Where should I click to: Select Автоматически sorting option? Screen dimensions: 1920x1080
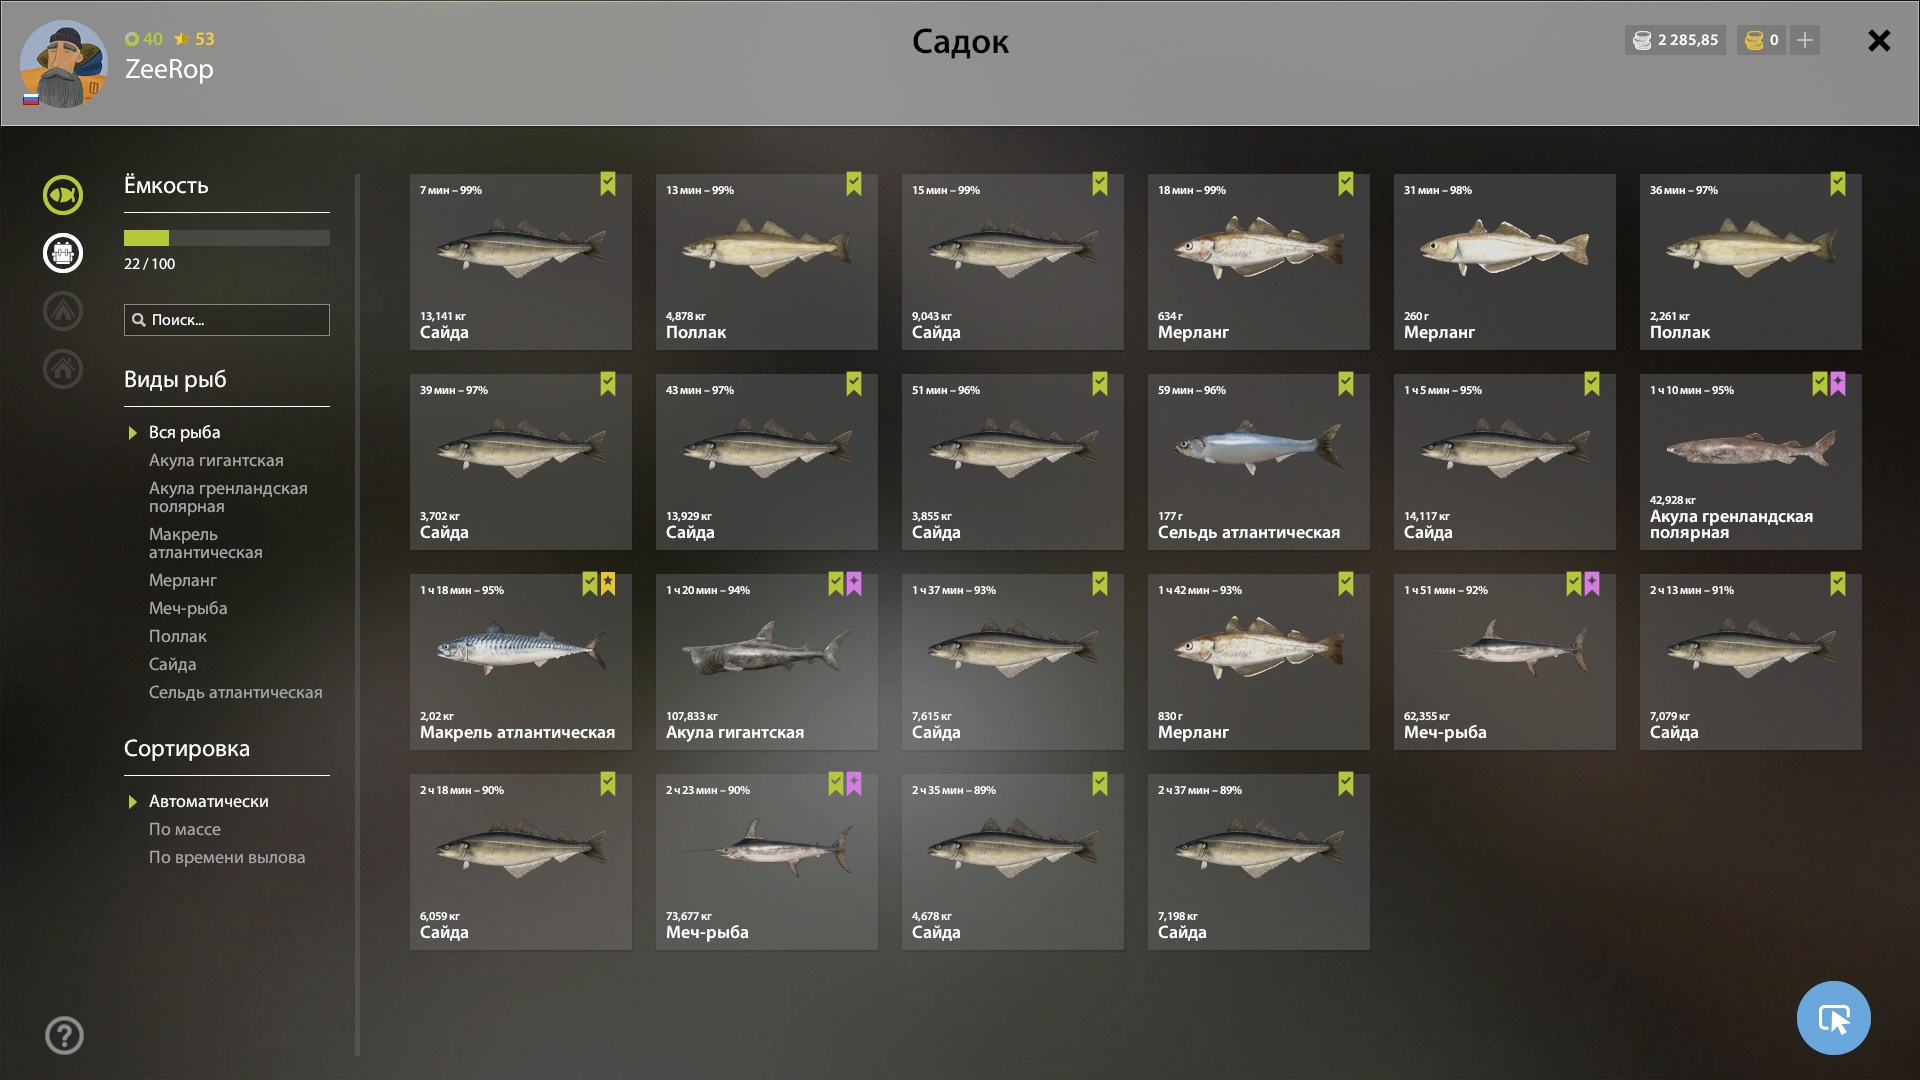[x=208, y=801]
